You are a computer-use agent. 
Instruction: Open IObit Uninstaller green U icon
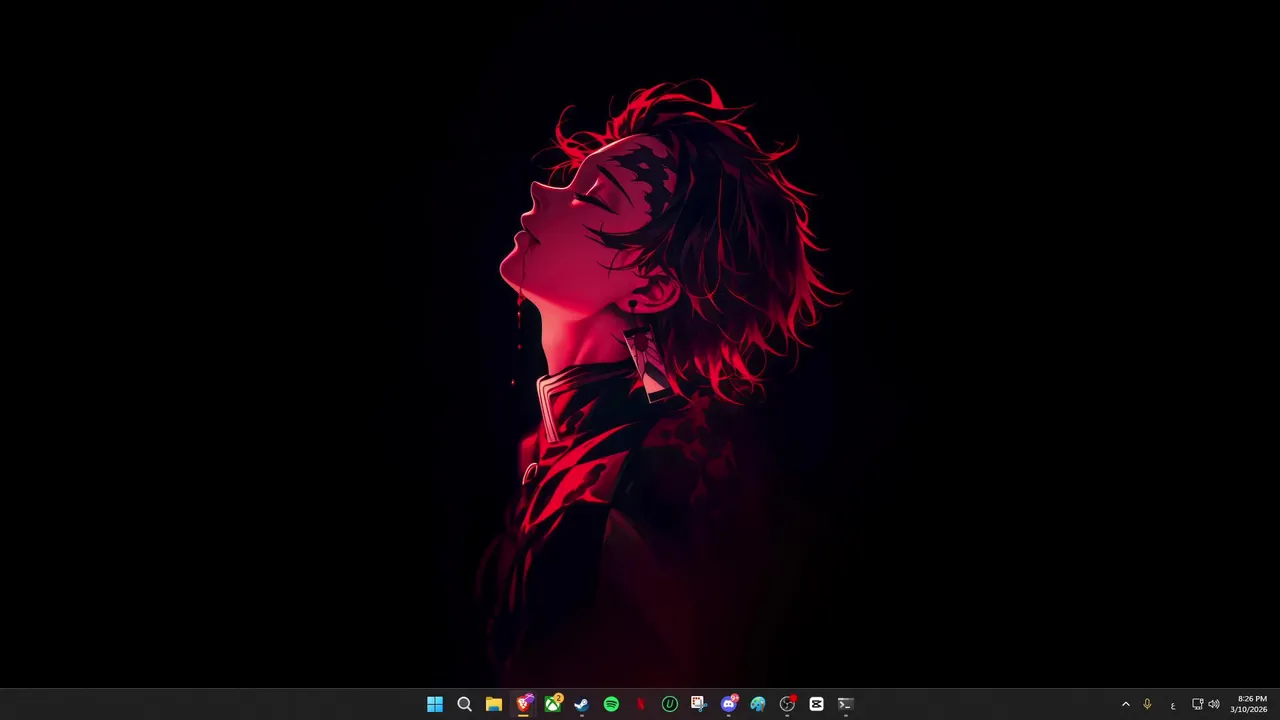tap(669, 704)
